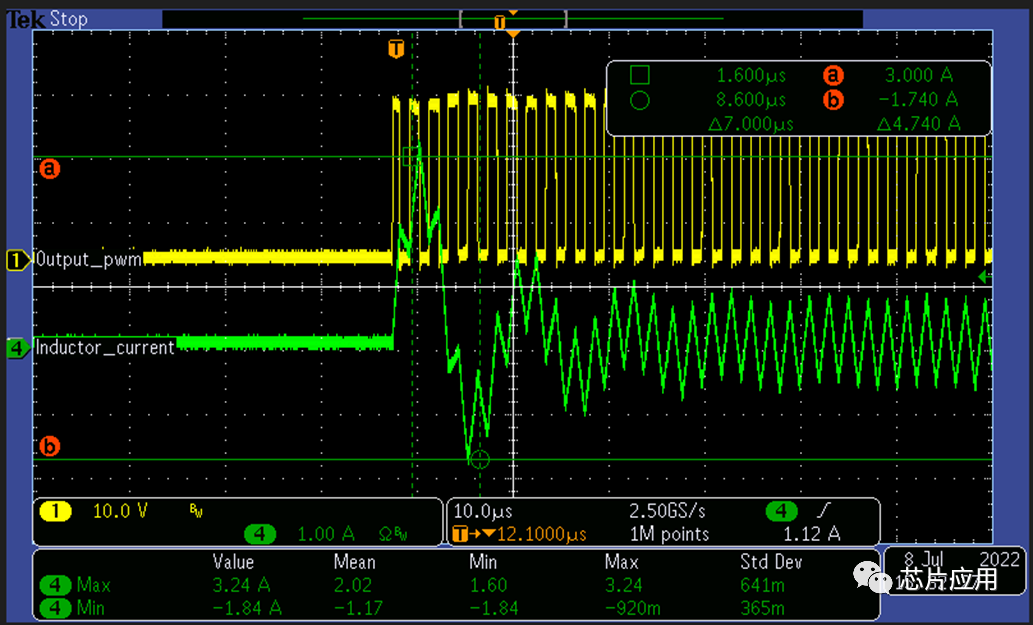Click the square cursor icon in readout
The image size is (1033, 625).
640,75
